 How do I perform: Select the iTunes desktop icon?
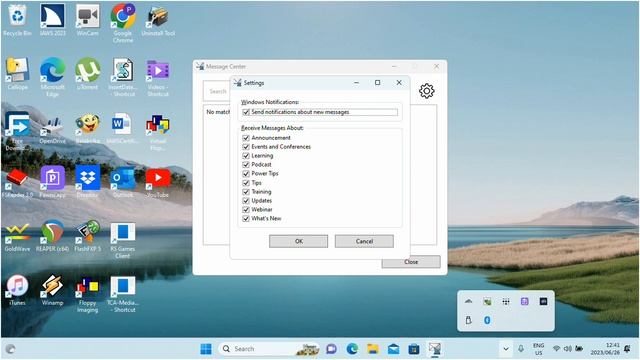coord(18,290)
